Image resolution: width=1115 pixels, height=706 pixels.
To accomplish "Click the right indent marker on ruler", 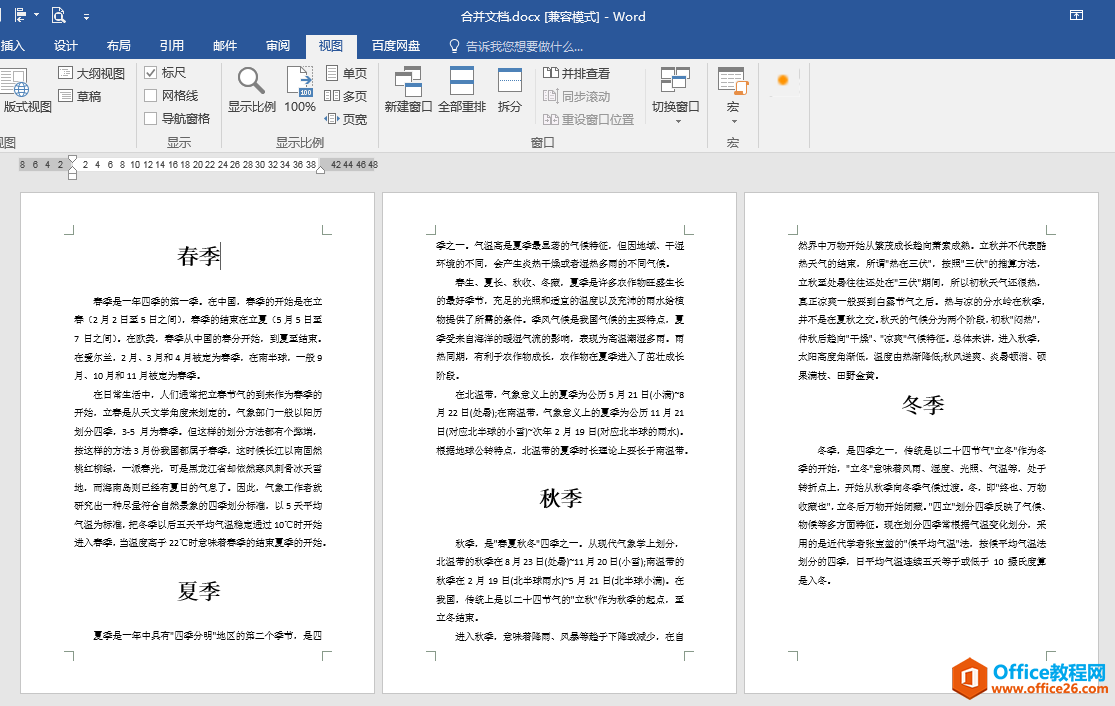I will pyautogui.click(x=321, y=169).
